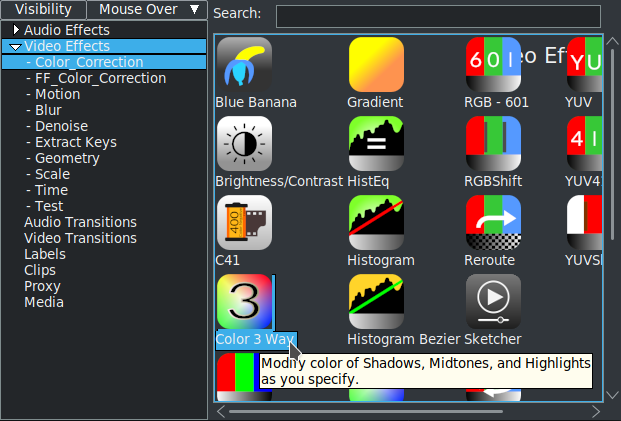Pick the Histogram Bezier effect icon
The width and height of the screenshot is (621, 421).
tap(376, 301)
